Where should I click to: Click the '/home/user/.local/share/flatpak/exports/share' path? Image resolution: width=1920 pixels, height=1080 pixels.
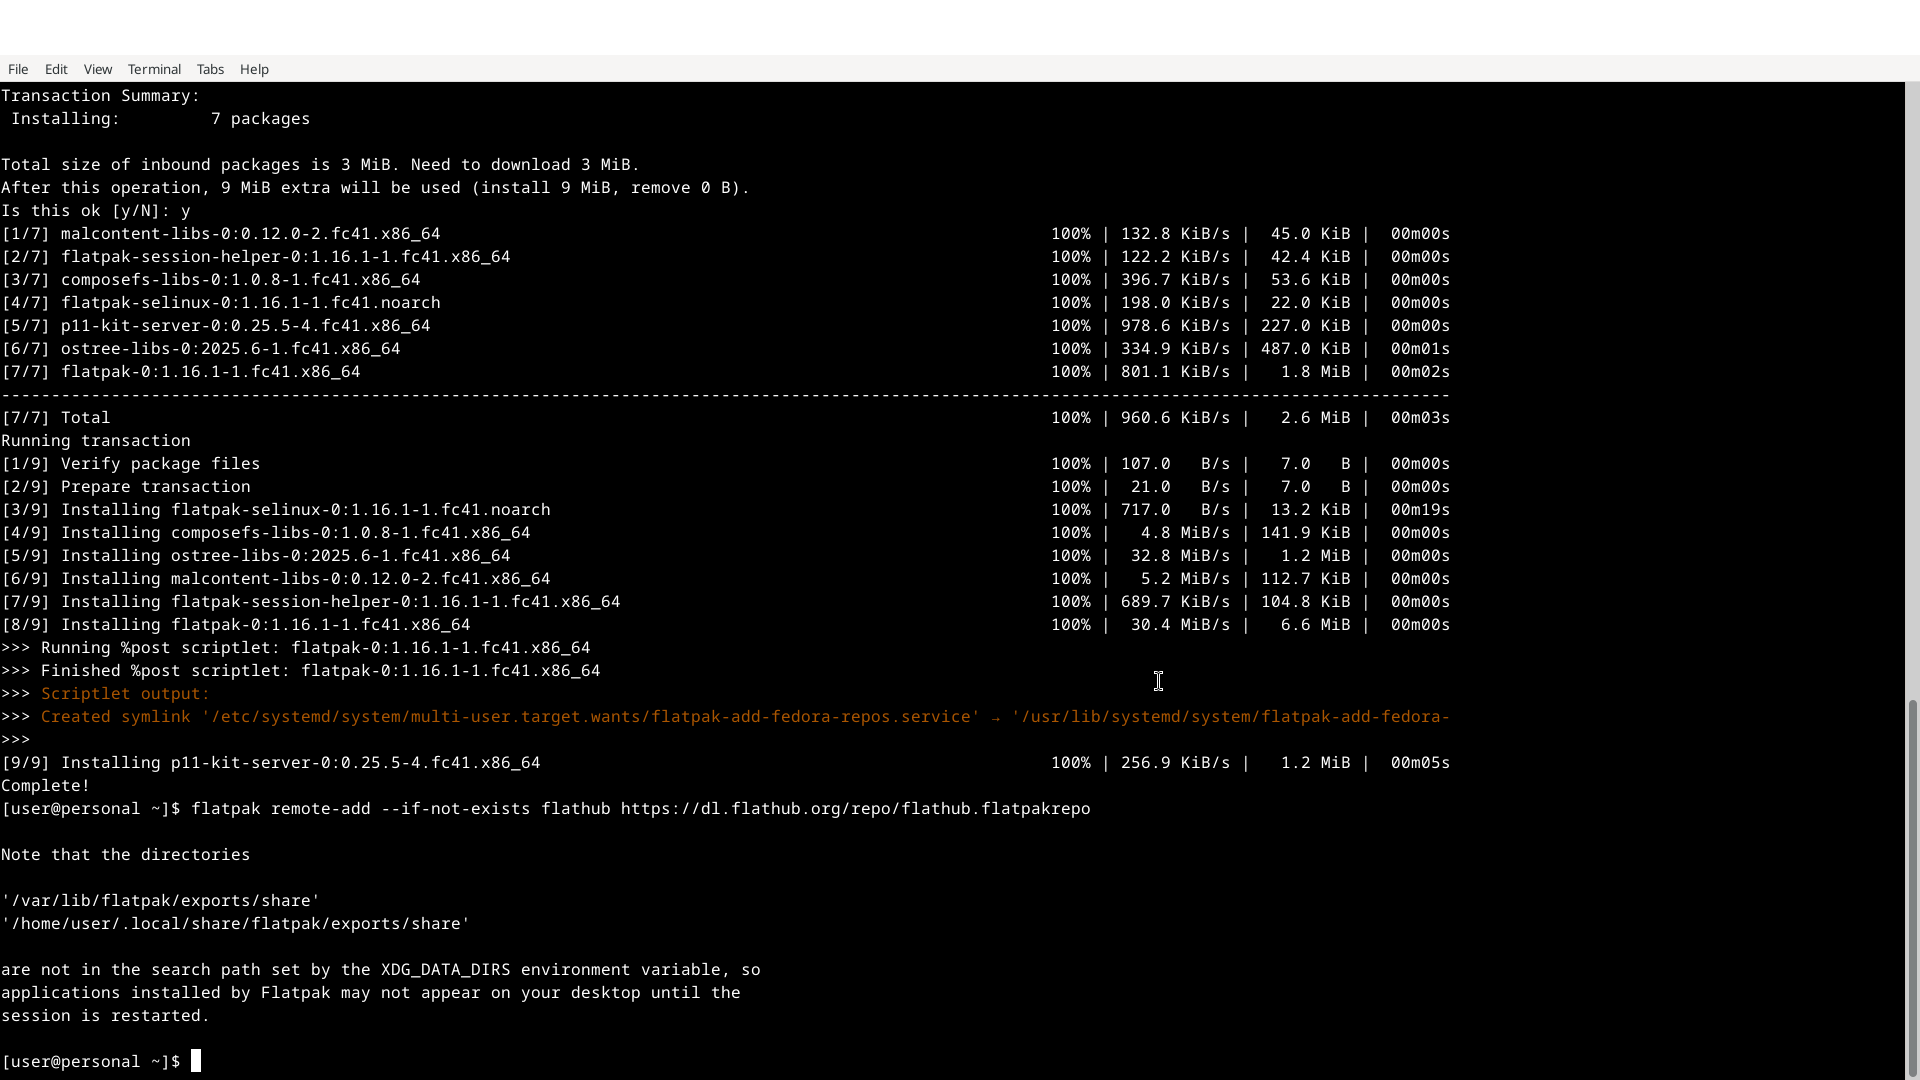click(x=235, y=924)
